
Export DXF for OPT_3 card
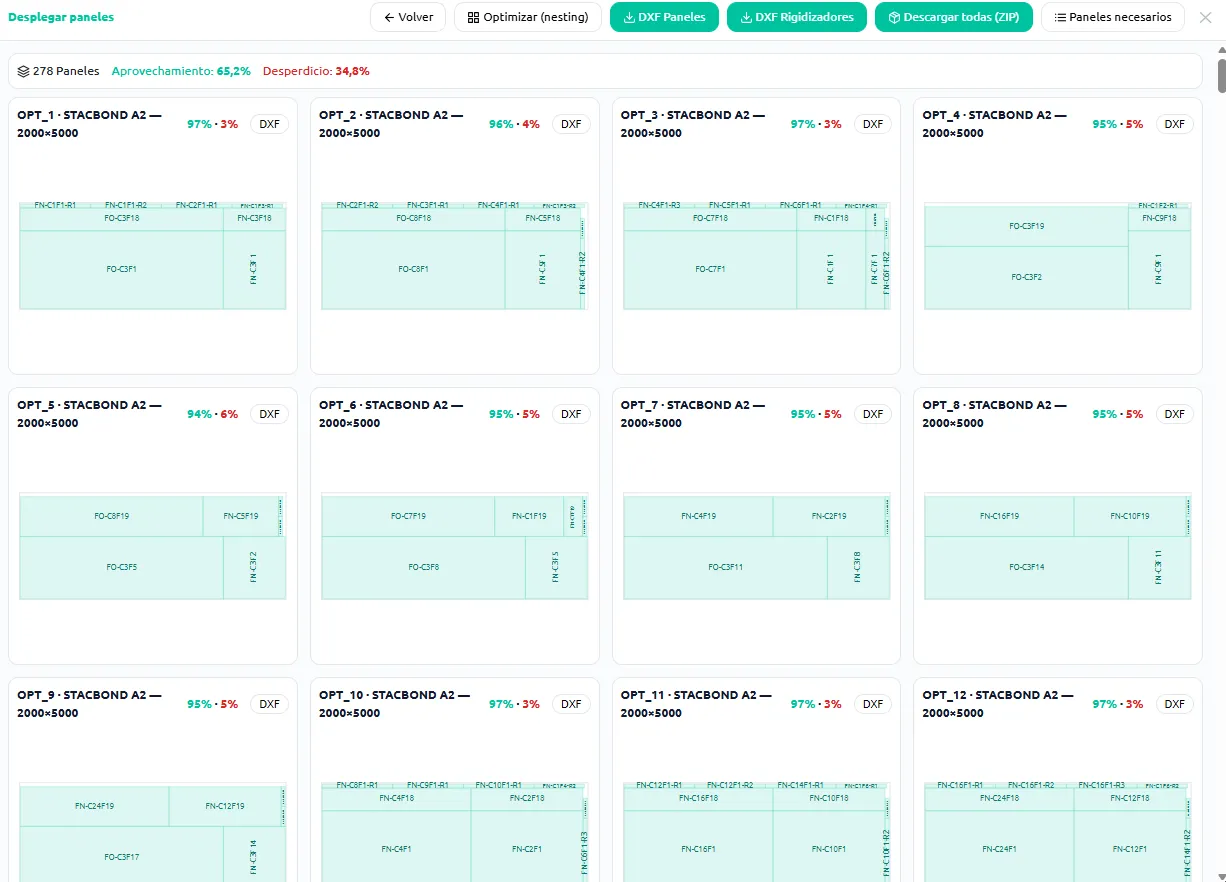[873, 124]
